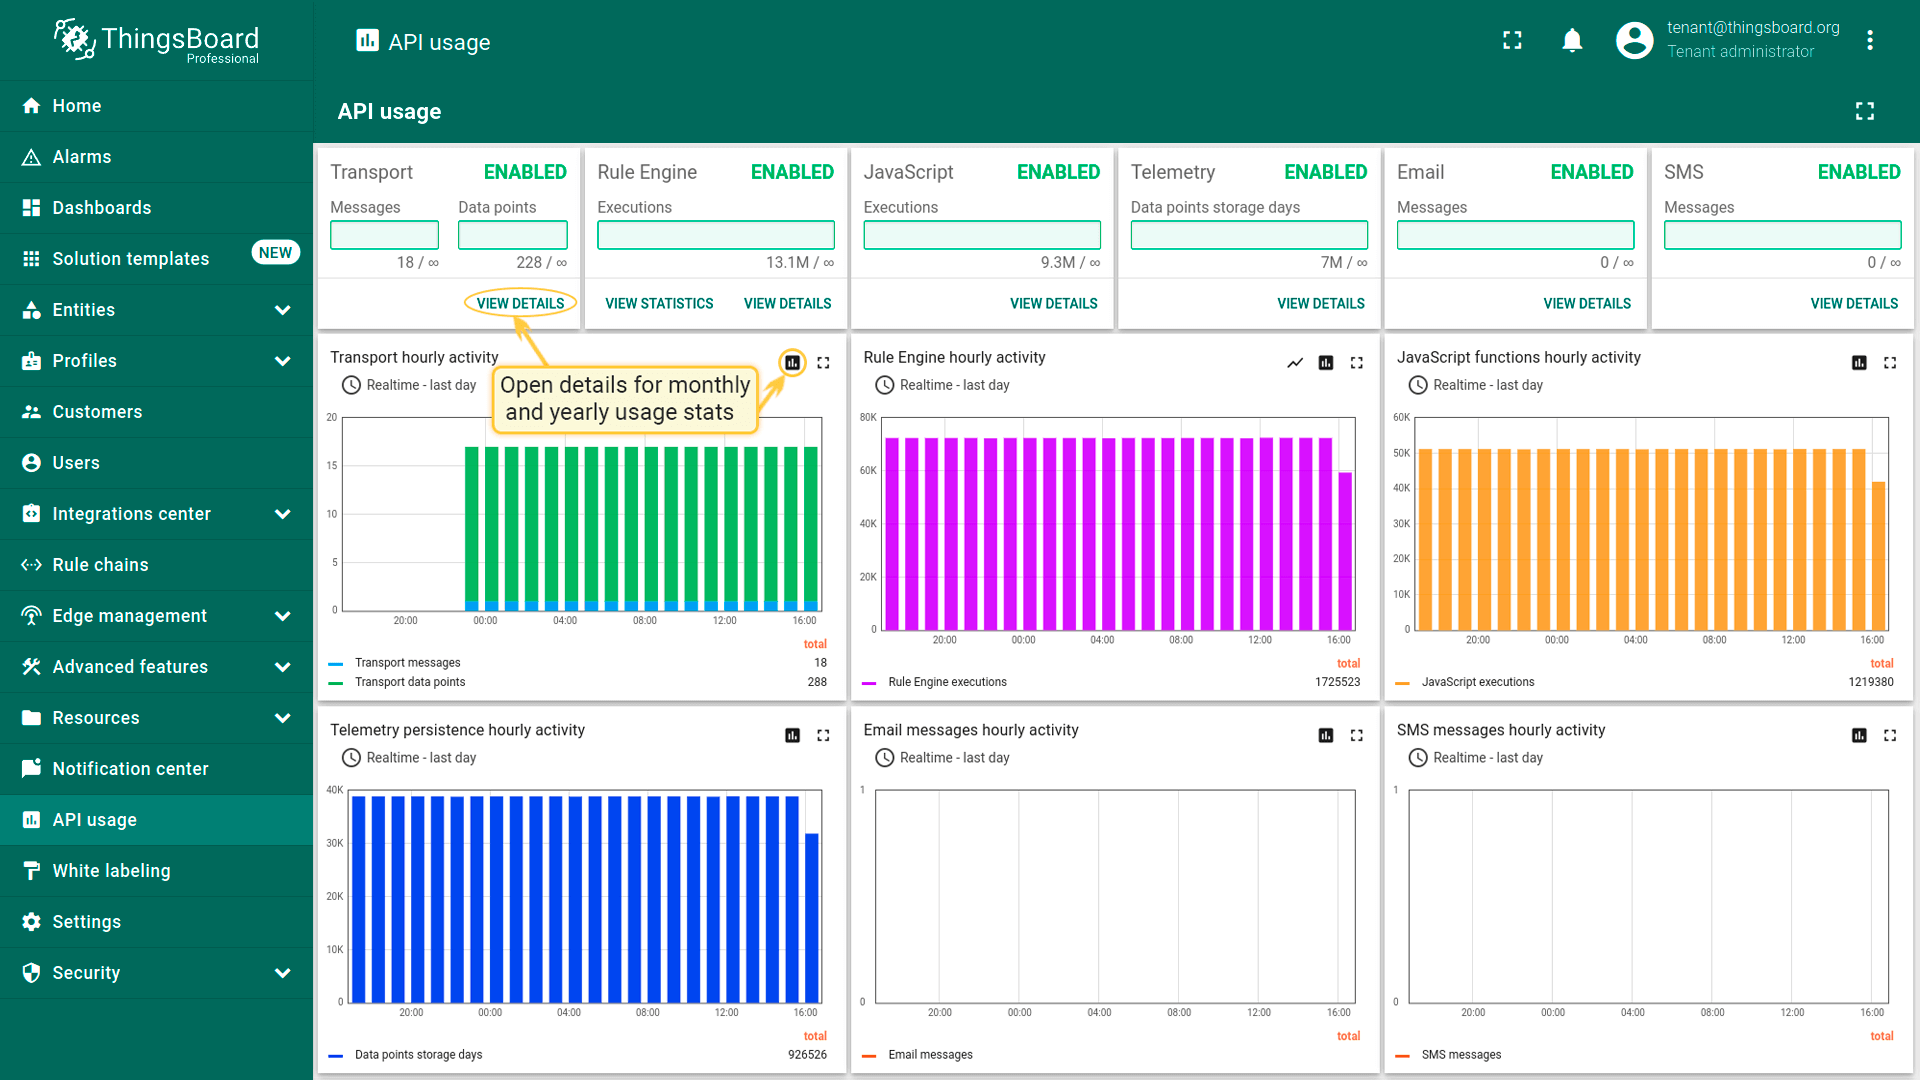Expand Transport hourly activity widget fullscreen
The image size is (1920, 1080).
point(823,362)
